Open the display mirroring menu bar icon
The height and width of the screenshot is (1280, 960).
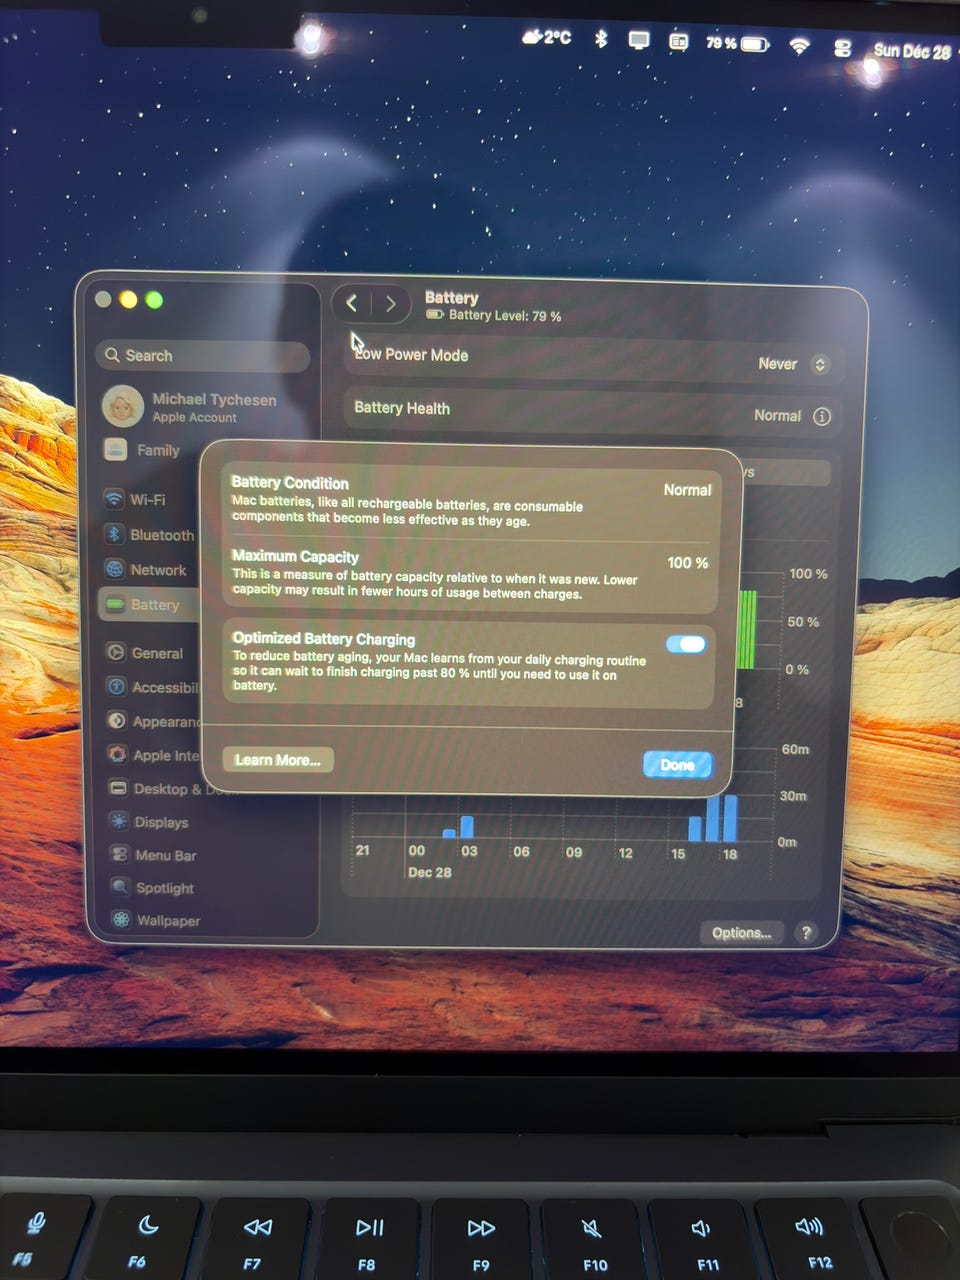pos(638,40)
